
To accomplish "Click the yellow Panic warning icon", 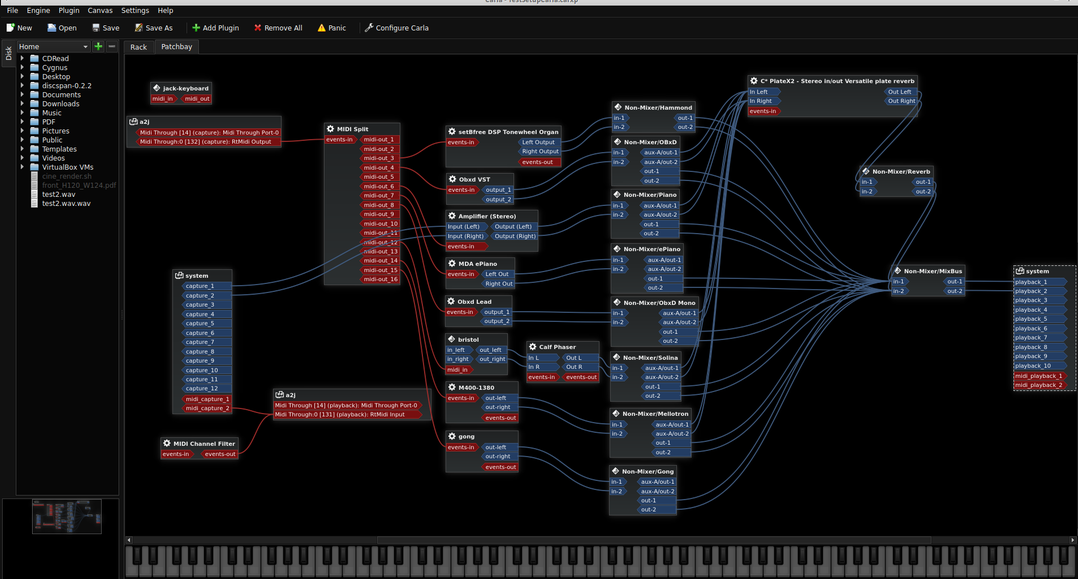I will (321, 28).
